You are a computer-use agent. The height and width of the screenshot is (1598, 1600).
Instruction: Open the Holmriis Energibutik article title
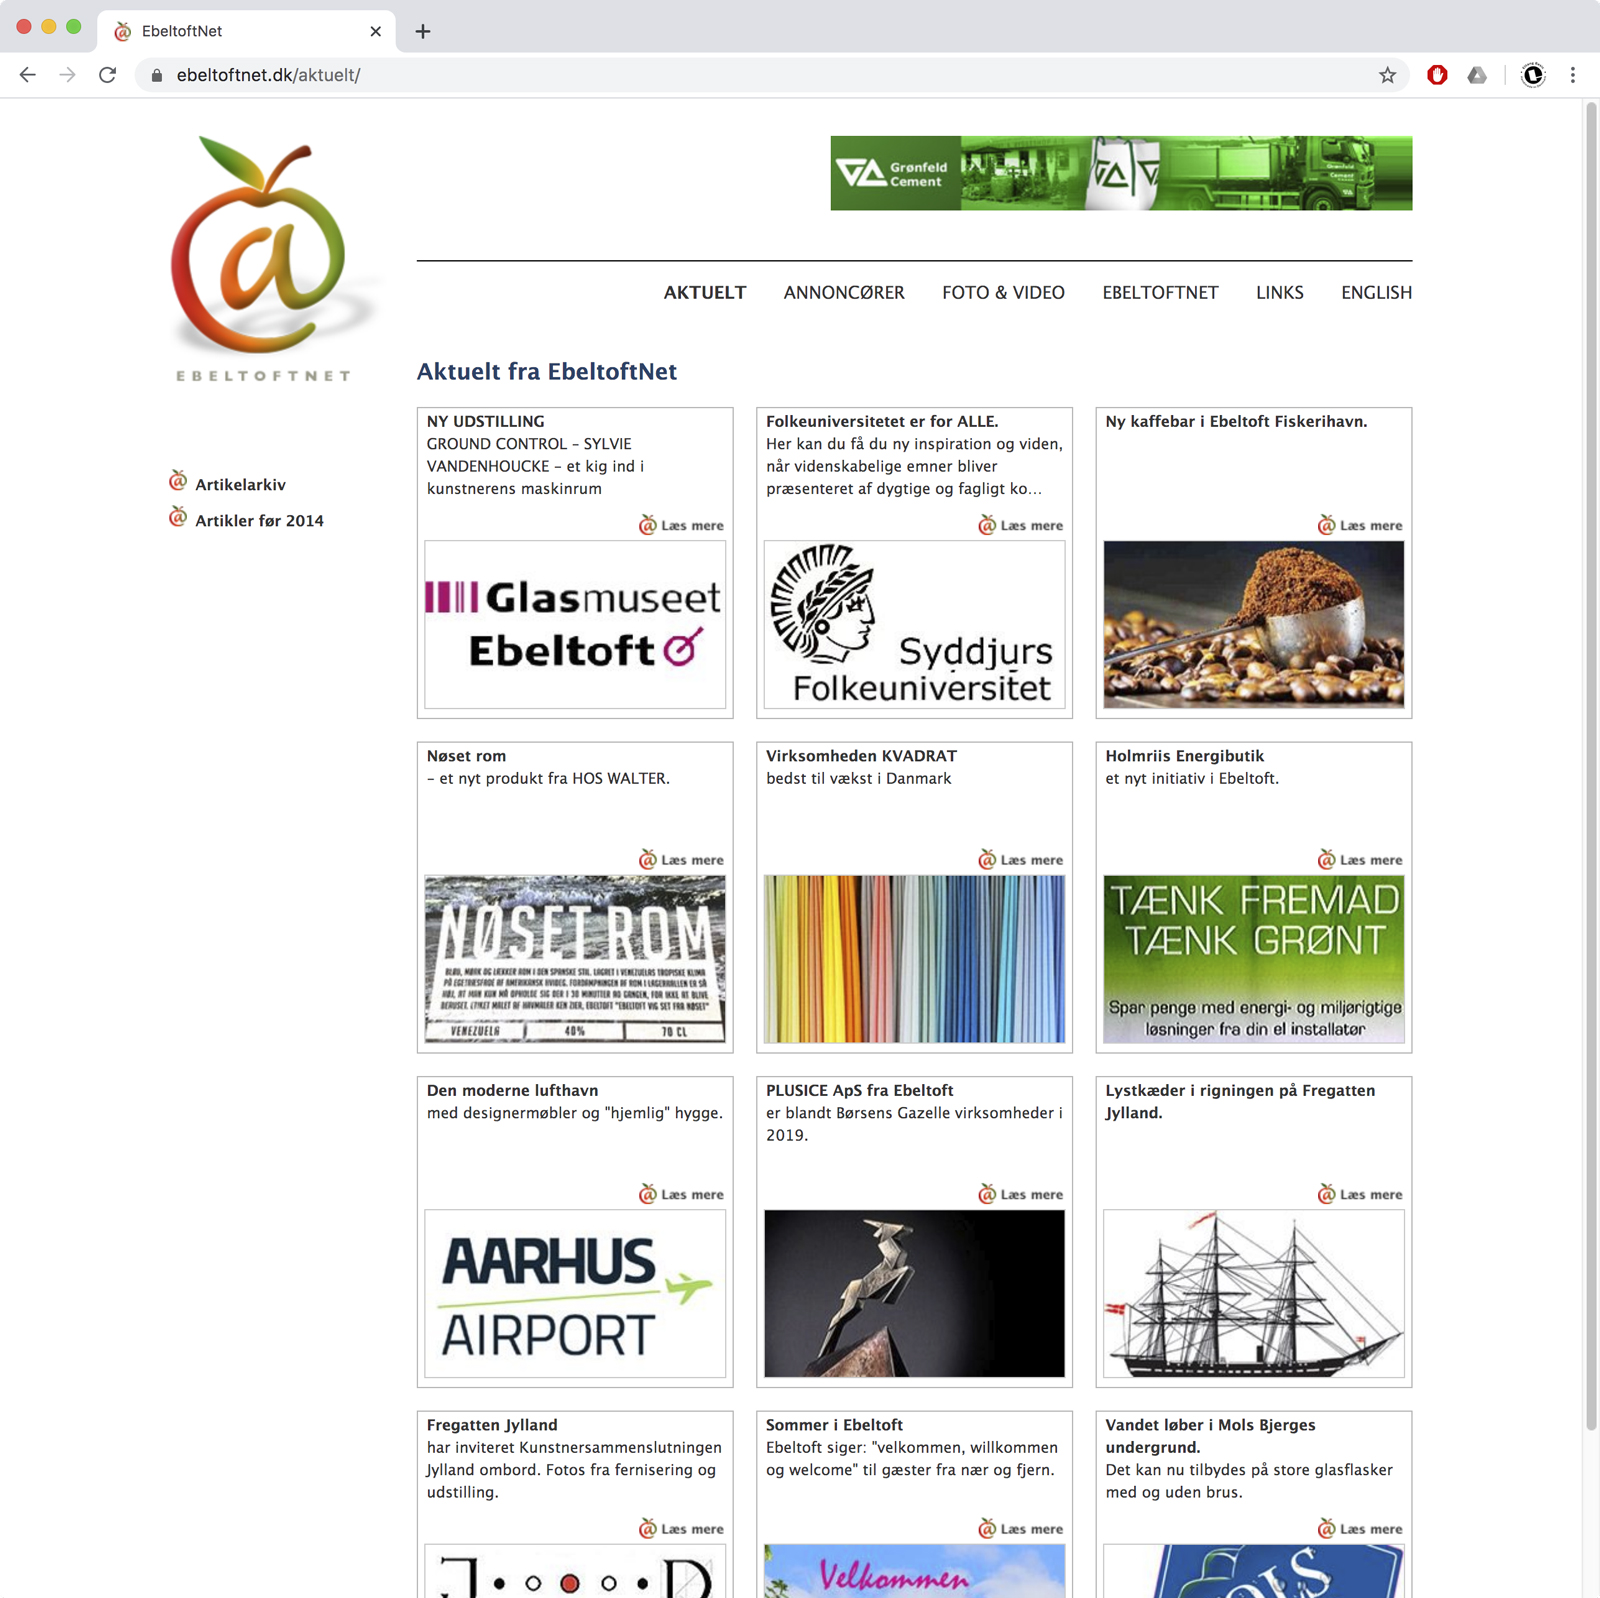[x=1184, y=756]
